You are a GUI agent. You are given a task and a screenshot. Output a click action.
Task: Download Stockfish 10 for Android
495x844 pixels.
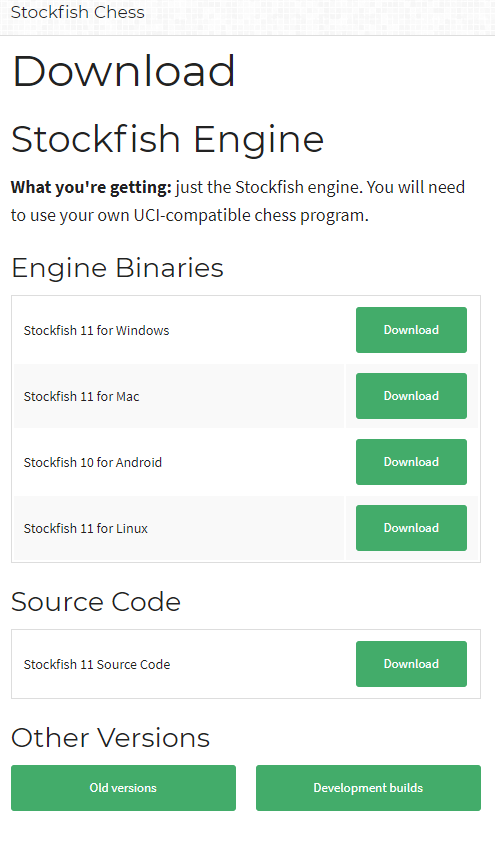pyautogui.click(x=411, y=462)
